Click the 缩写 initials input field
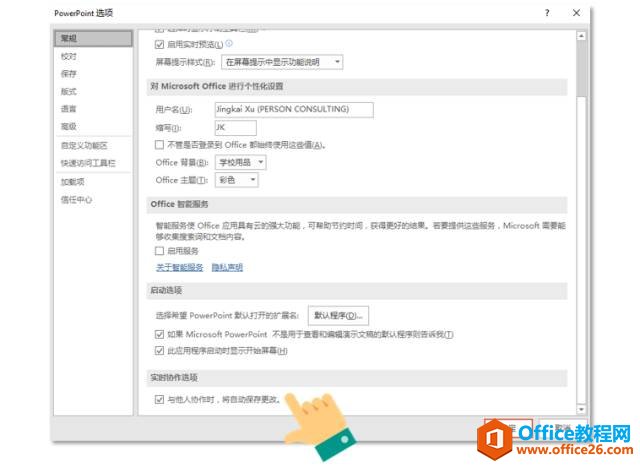 click(236, 127)
